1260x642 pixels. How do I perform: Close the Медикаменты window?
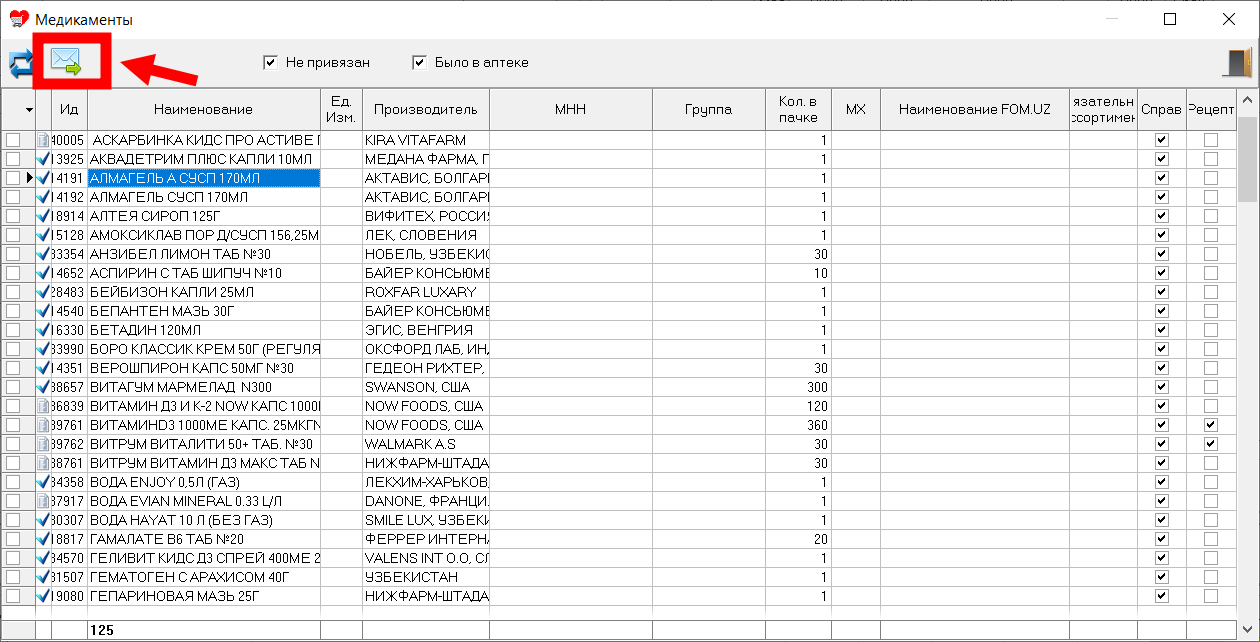[1229, 19]
